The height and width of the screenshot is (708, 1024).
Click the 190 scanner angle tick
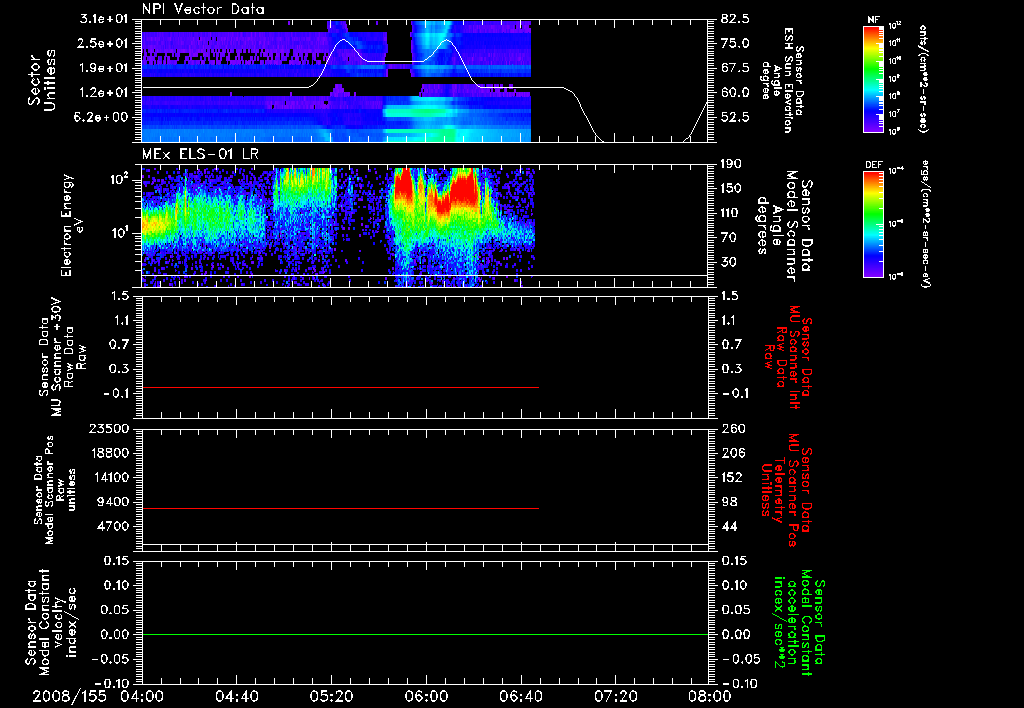[x=732, y=164]
